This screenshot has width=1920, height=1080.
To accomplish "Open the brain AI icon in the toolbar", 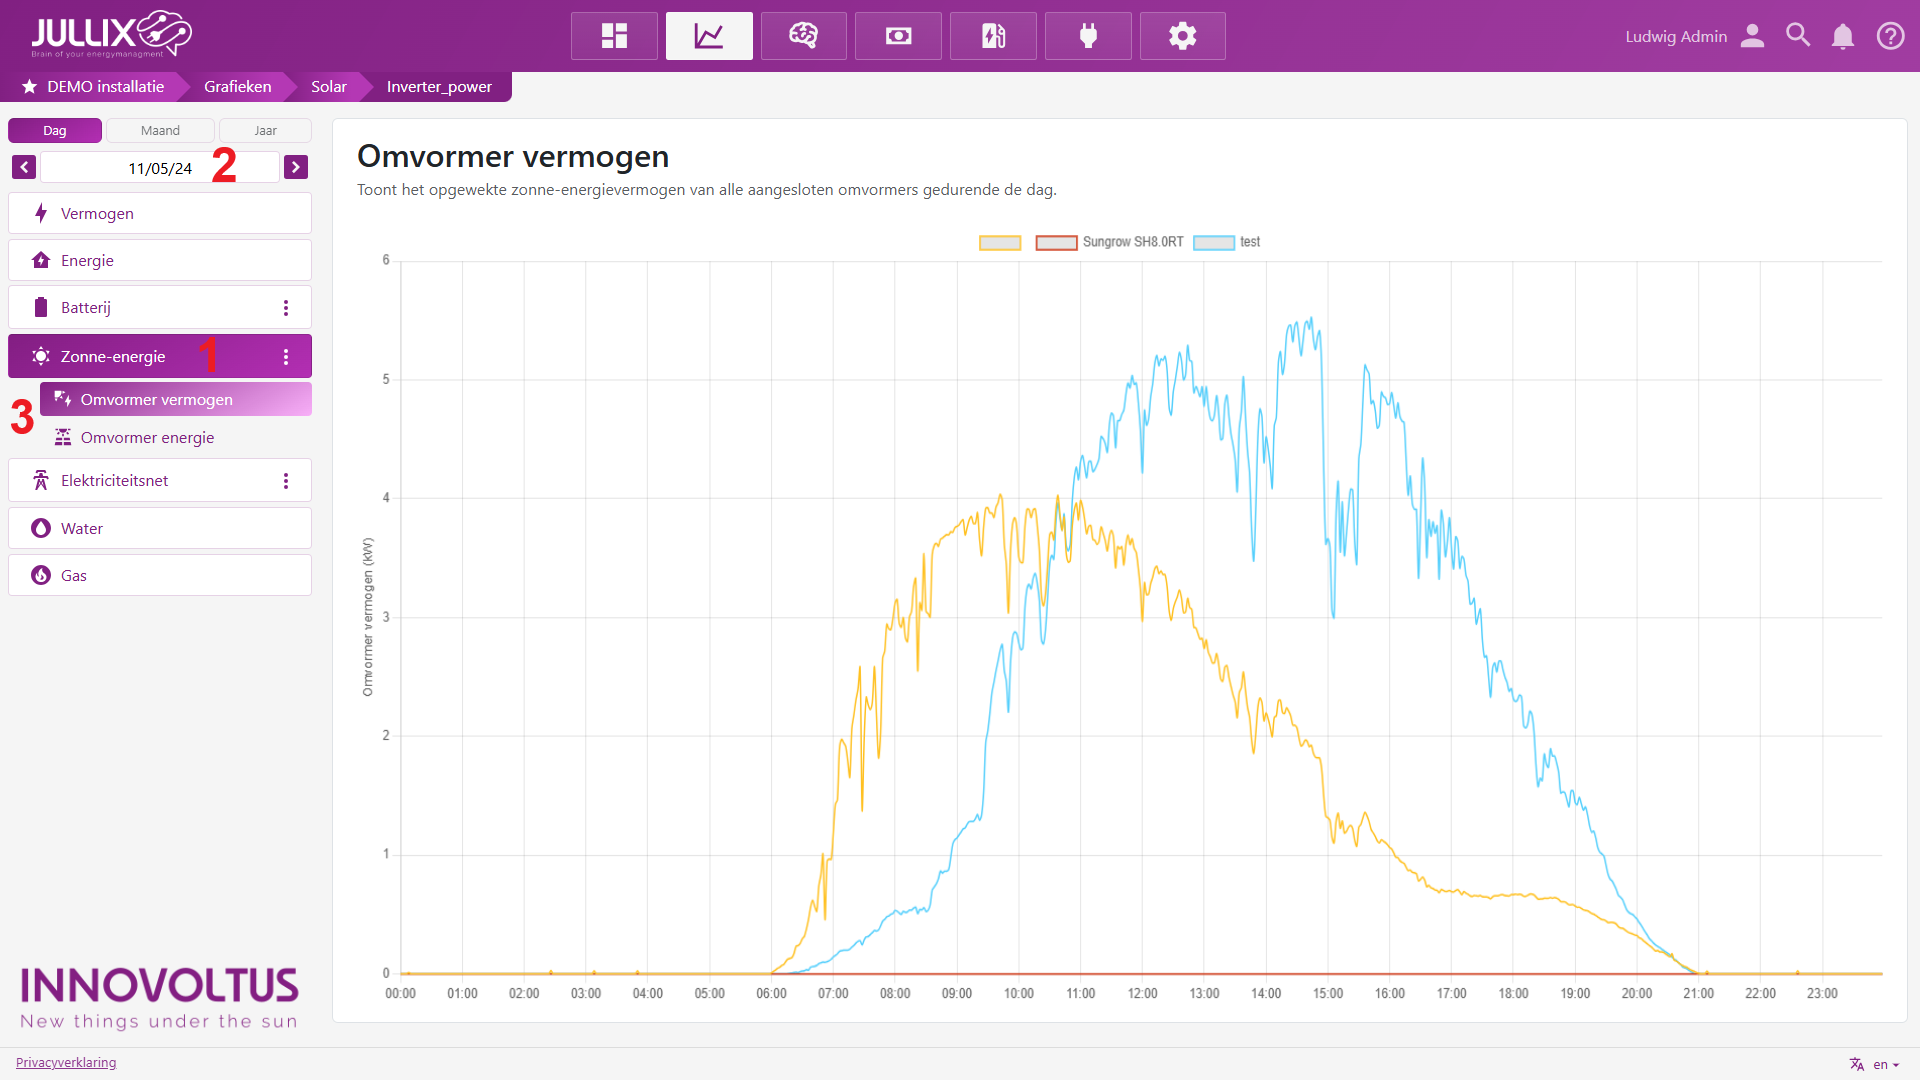I will (803, 36).
